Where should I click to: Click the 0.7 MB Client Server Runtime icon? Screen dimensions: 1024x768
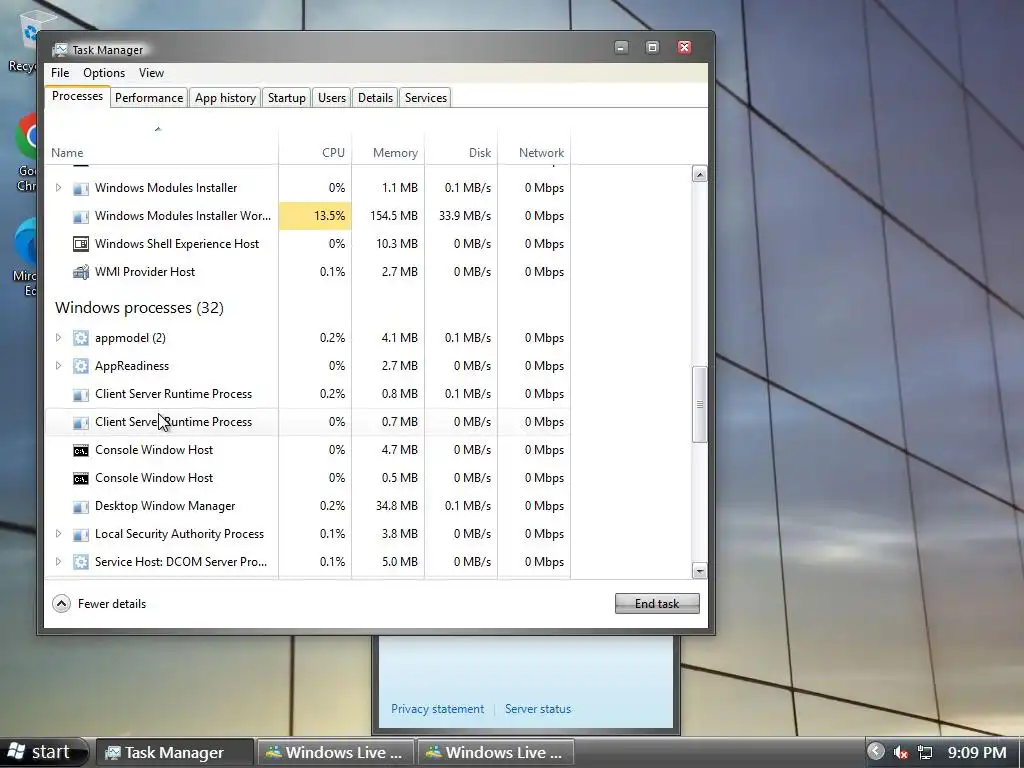tap(80, 423)
